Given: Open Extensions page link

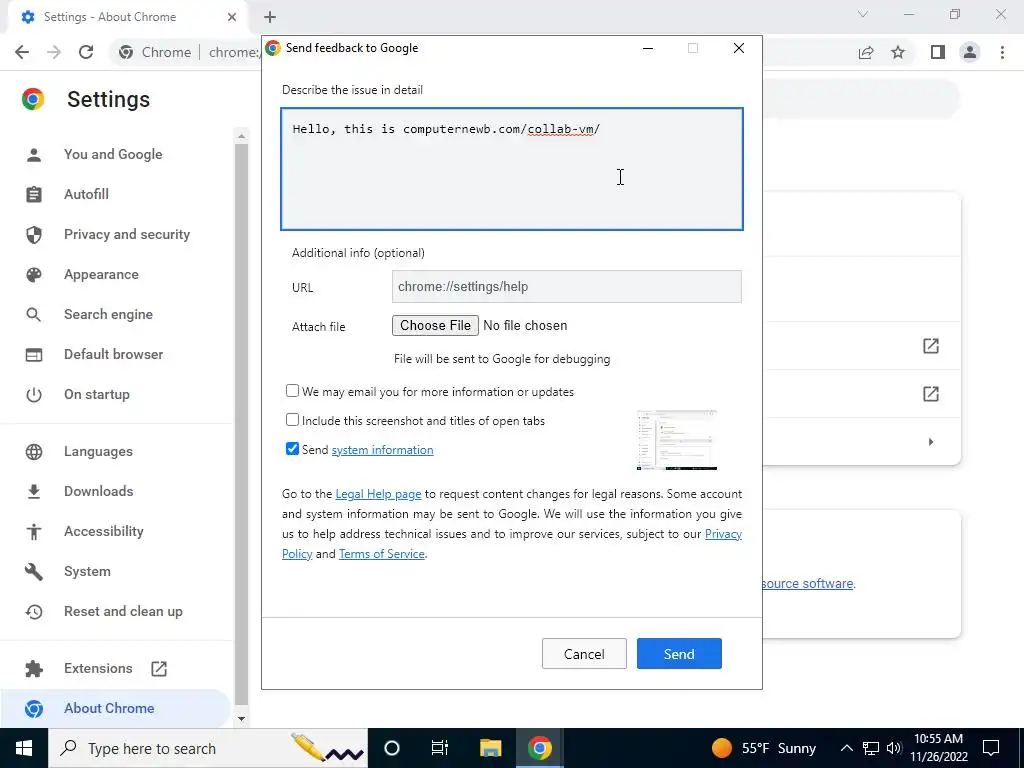Looking at the screenshot, I should (98, 668).
